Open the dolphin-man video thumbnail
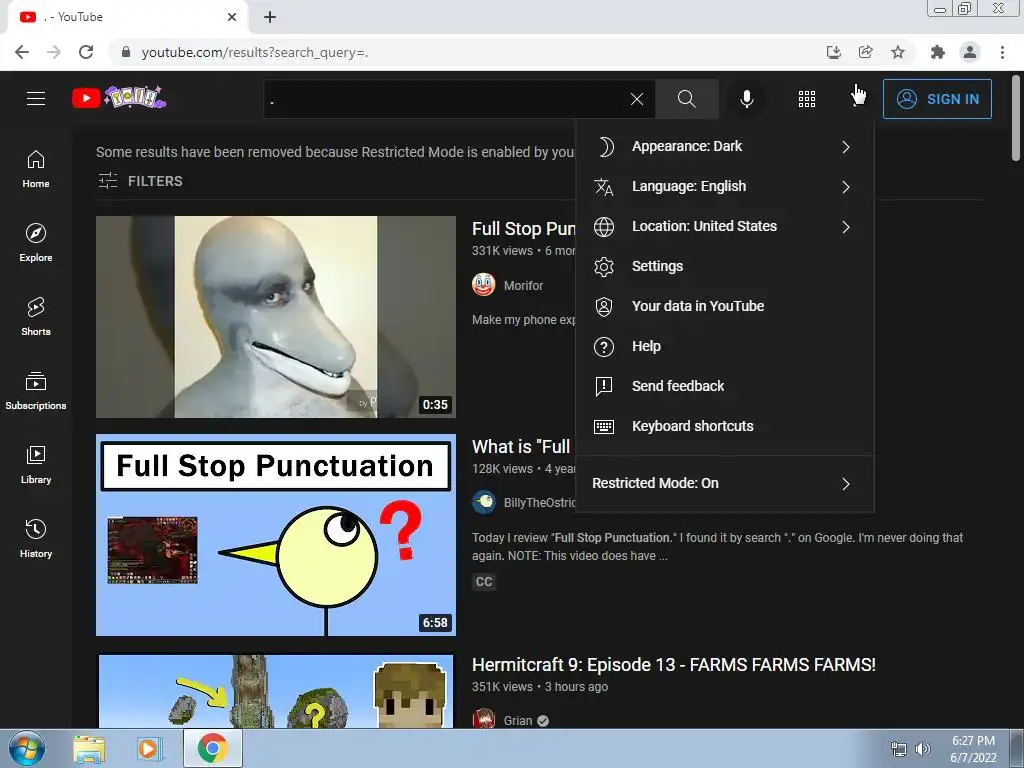 point(276,317)
